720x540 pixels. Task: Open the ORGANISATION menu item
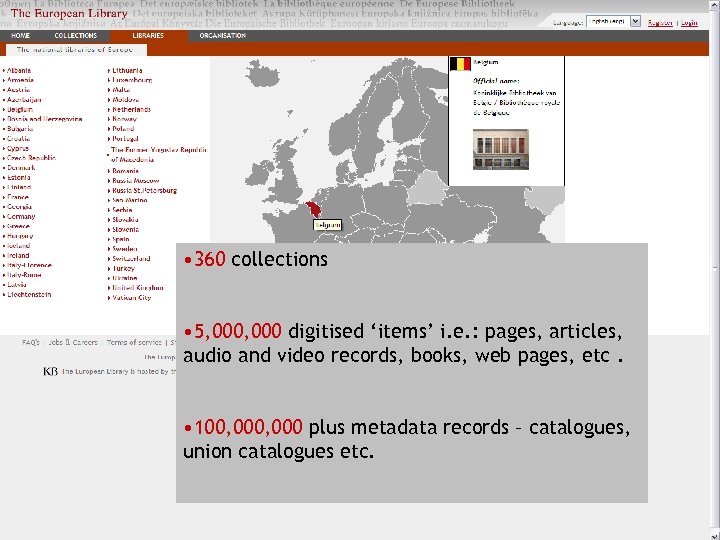[223, 36]
